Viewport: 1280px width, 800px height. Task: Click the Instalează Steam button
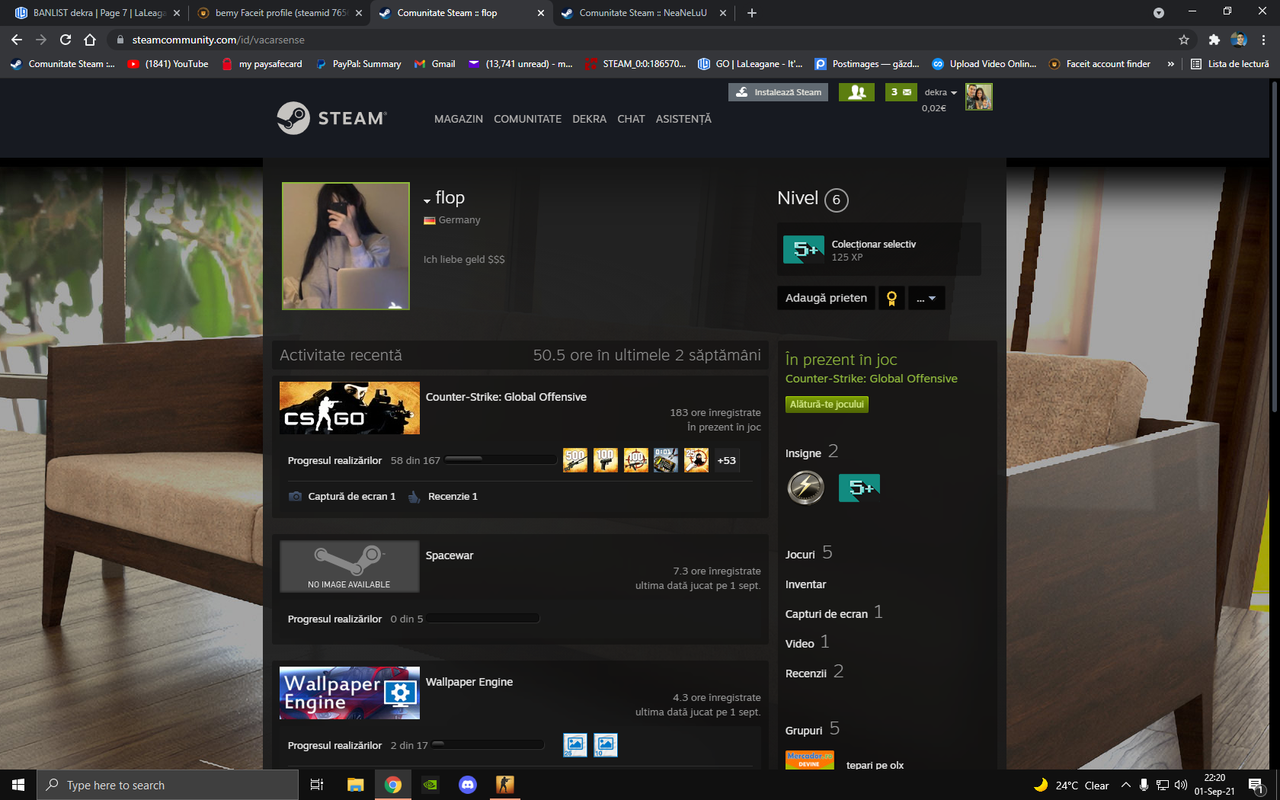click(779, 92)
